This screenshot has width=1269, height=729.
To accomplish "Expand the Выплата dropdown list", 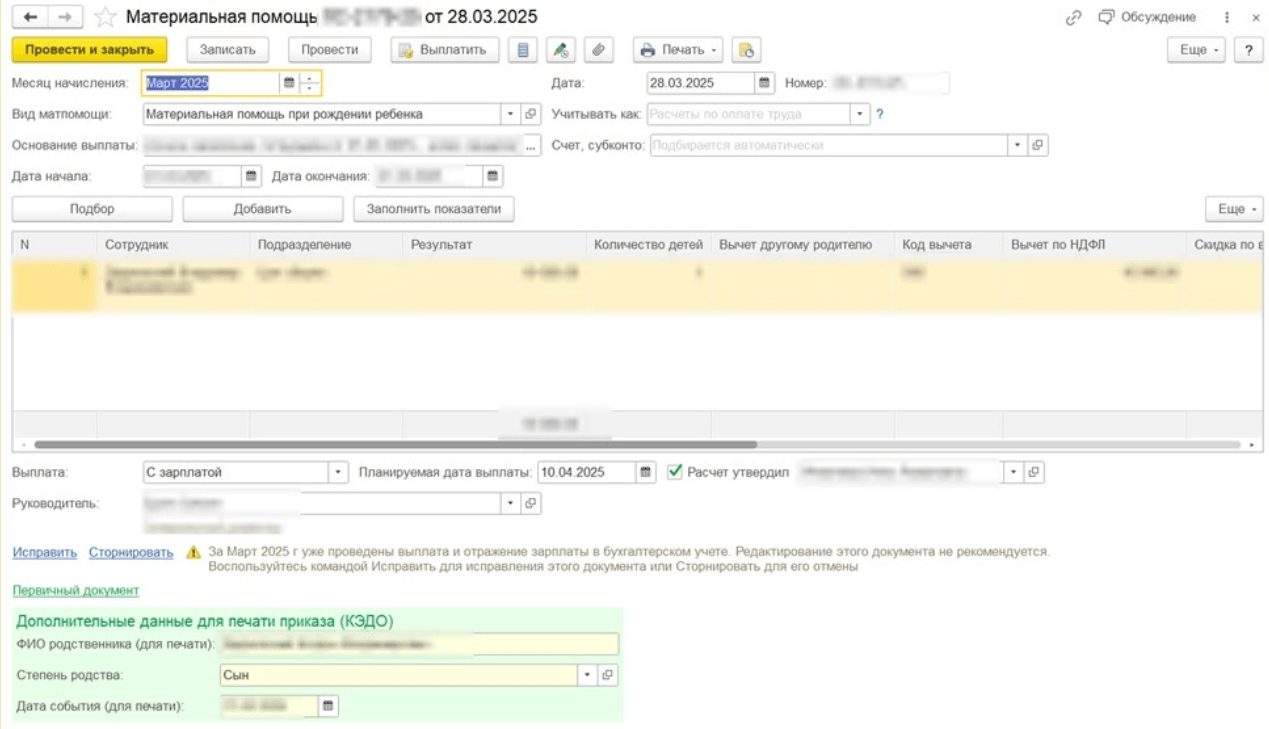I will click(338, 472).
